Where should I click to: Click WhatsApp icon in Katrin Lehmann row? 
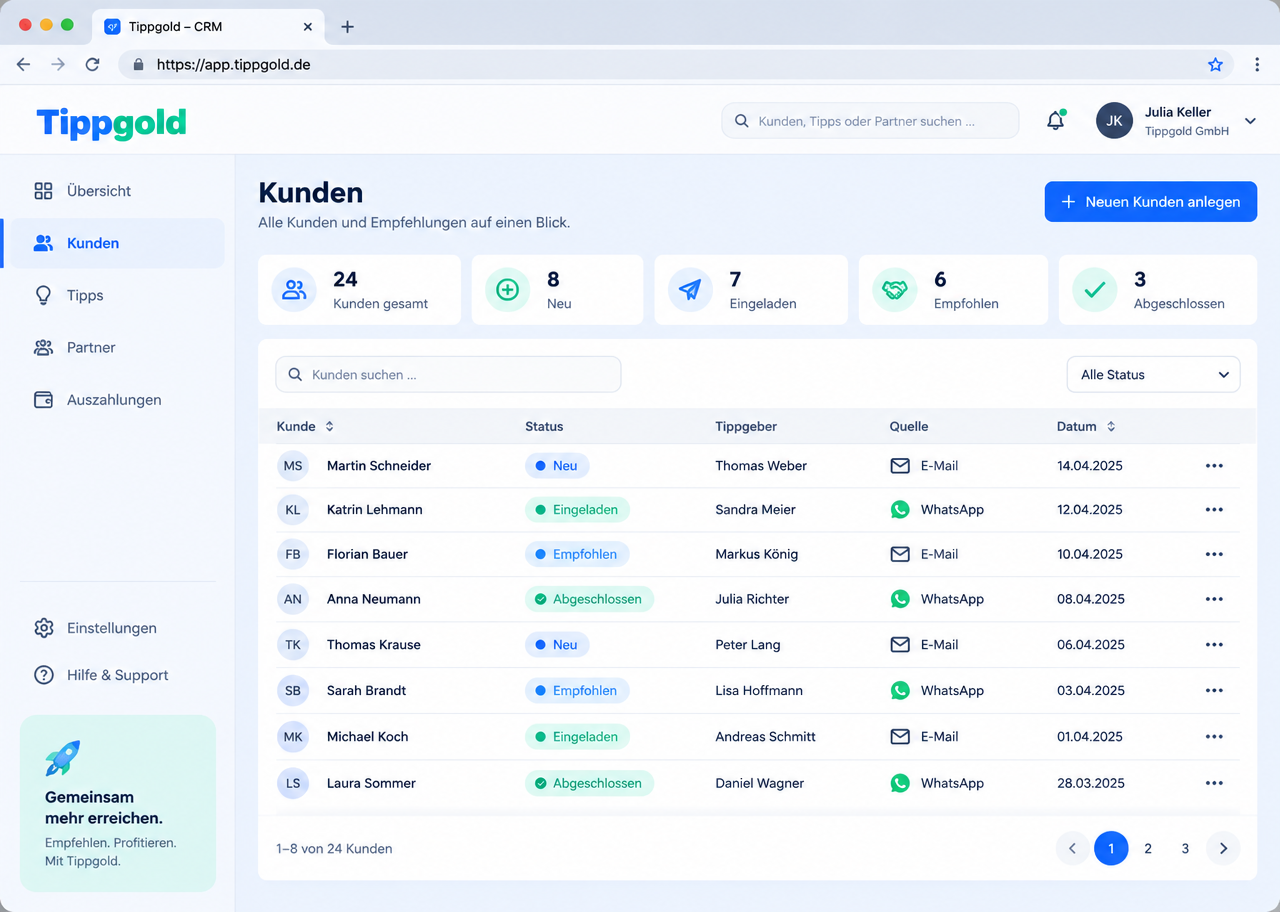coord(900,509)
